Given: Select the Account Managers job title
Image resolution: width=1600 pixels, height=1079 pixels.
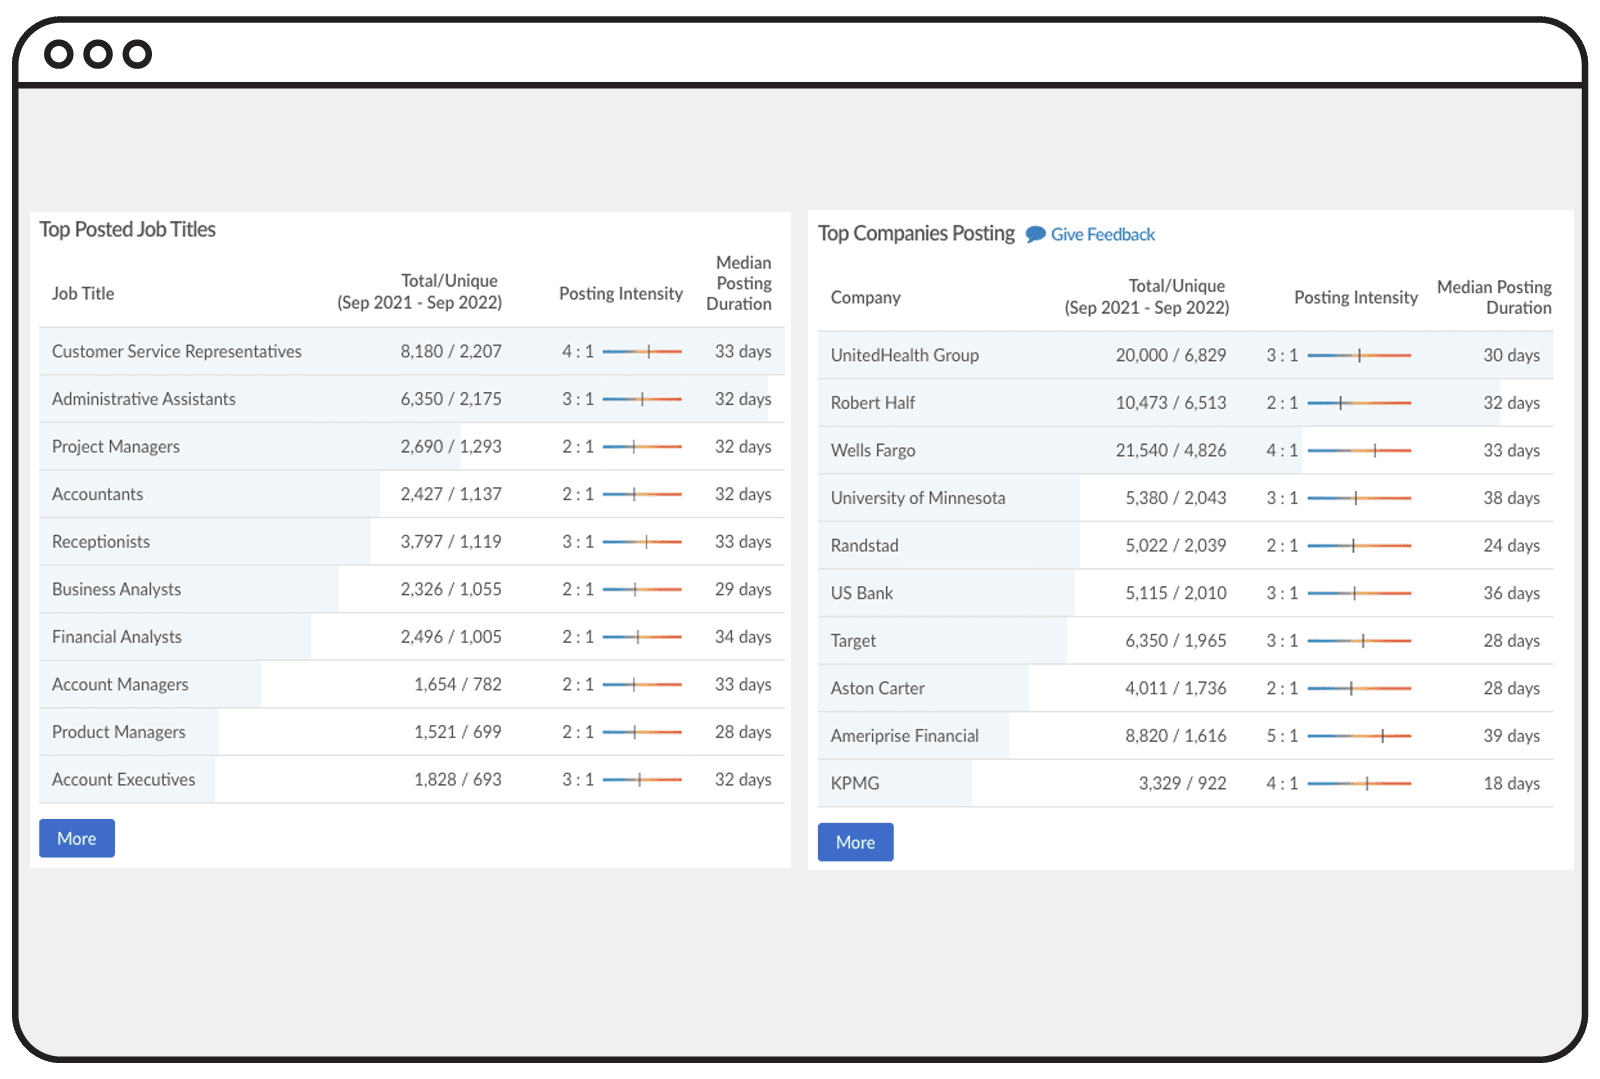Looking at the screenshot, I should click(120, 684).
